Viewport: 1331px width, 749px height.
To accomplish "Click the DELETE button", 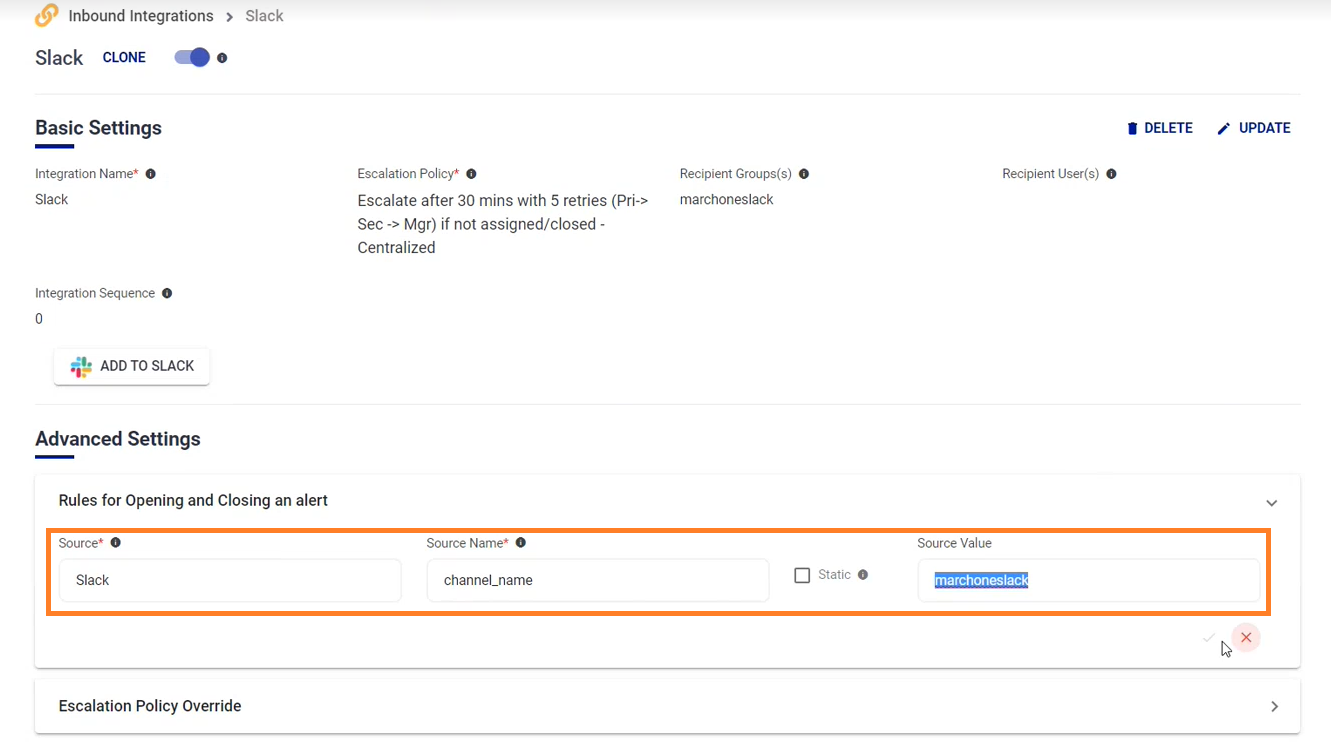I will tap(1159, 128).
